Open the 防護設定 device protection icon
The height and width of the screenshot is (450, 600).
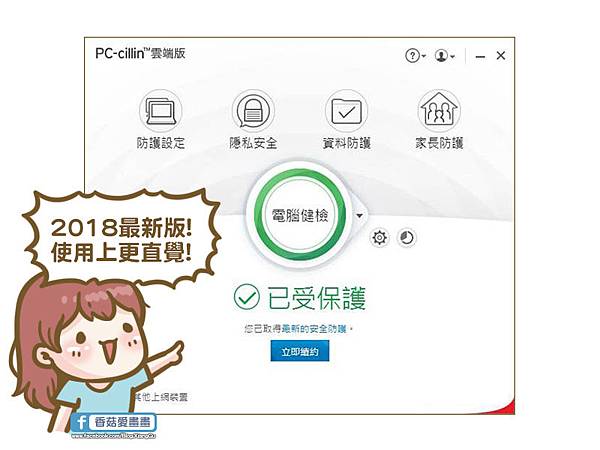click(x=161, y=111)
